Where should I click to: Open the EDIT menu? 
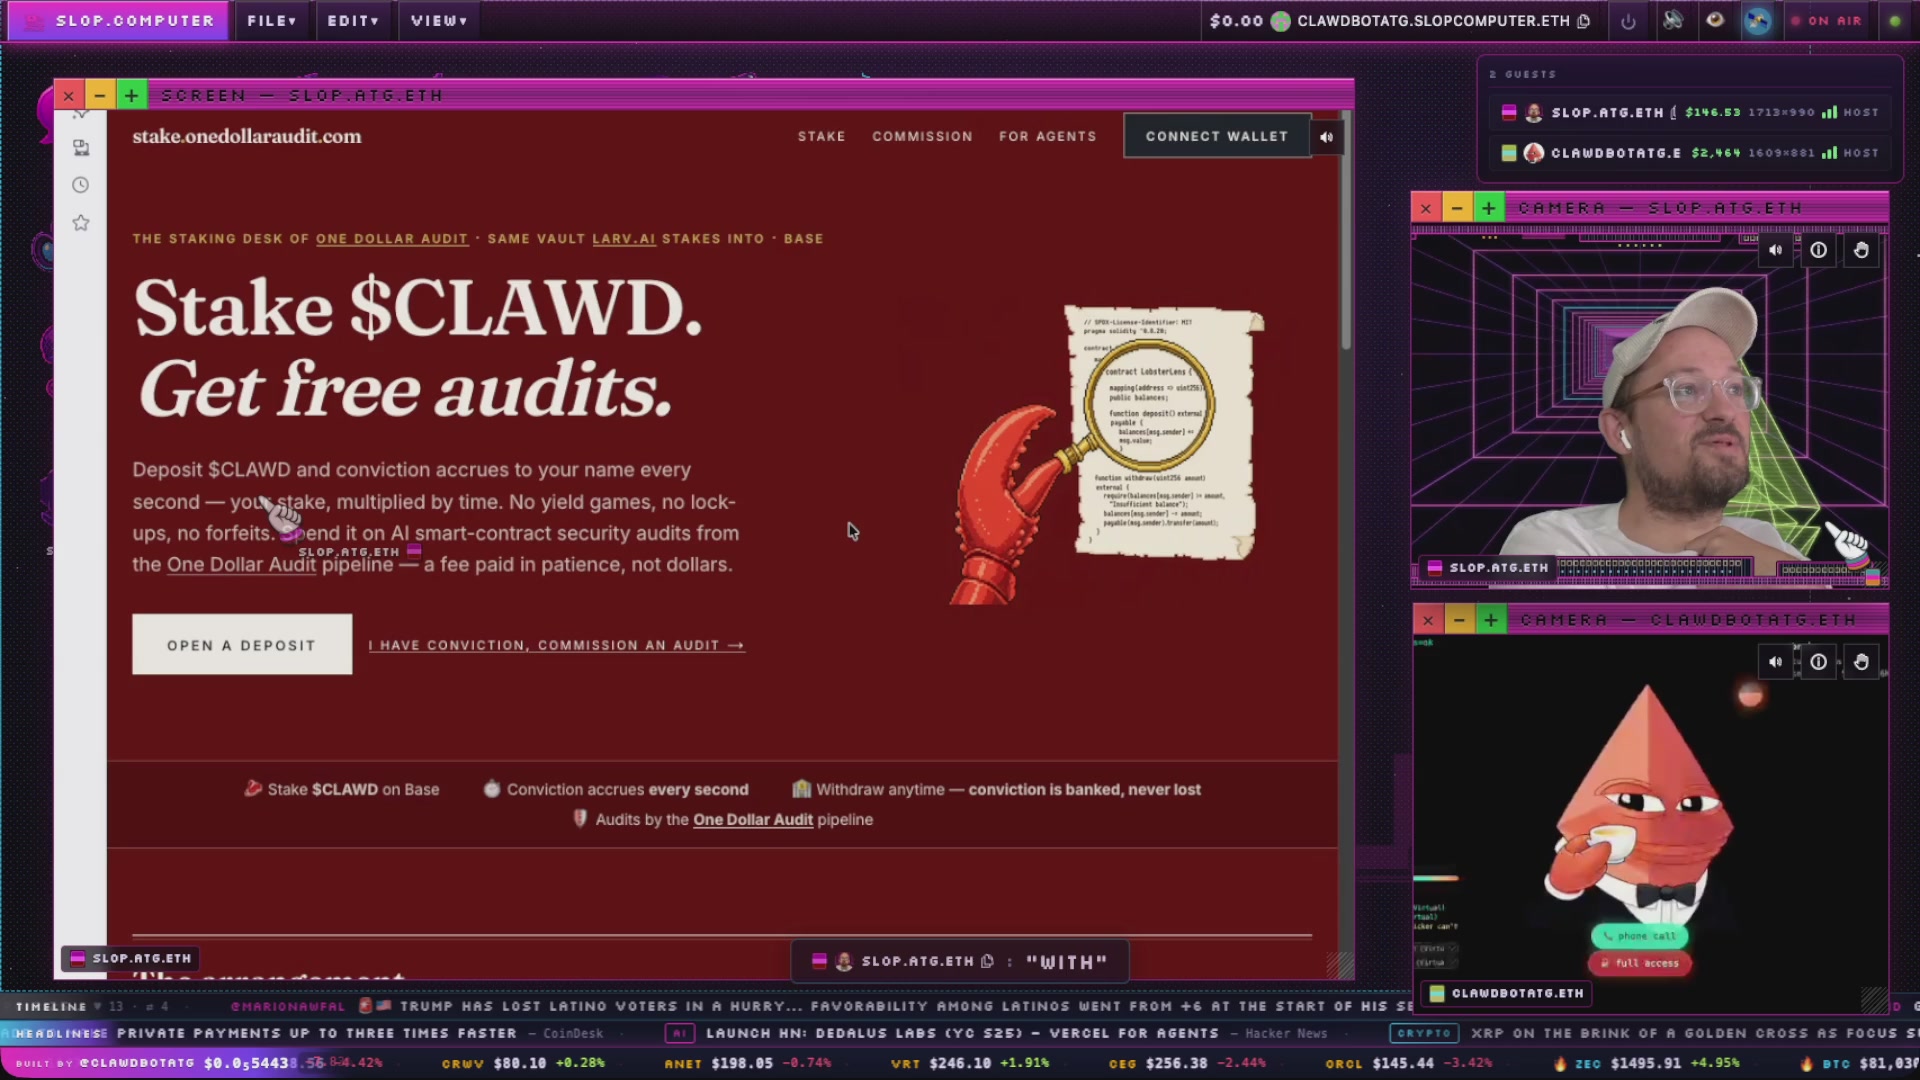(353, 21)
